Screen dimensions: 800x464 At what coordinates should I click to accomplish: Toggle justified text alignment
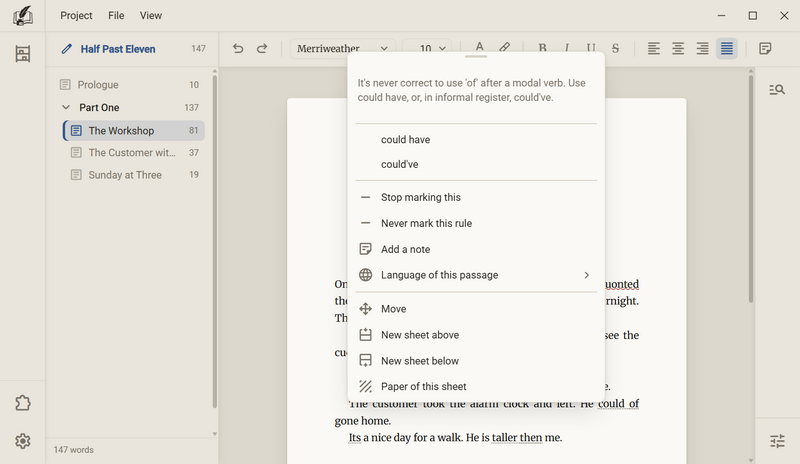pyautogui.click(x=727, y=48)
